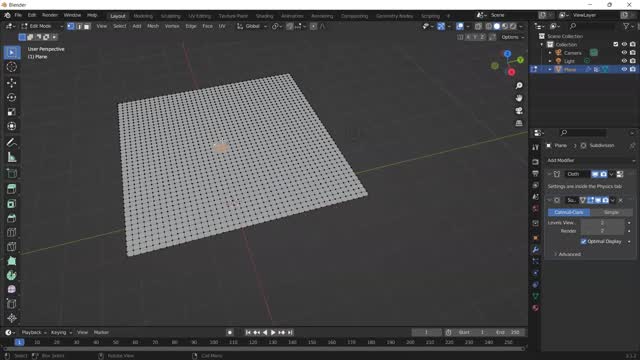Open the Mesh menu in viewport header
640x360 pixels.
[153, 26]
